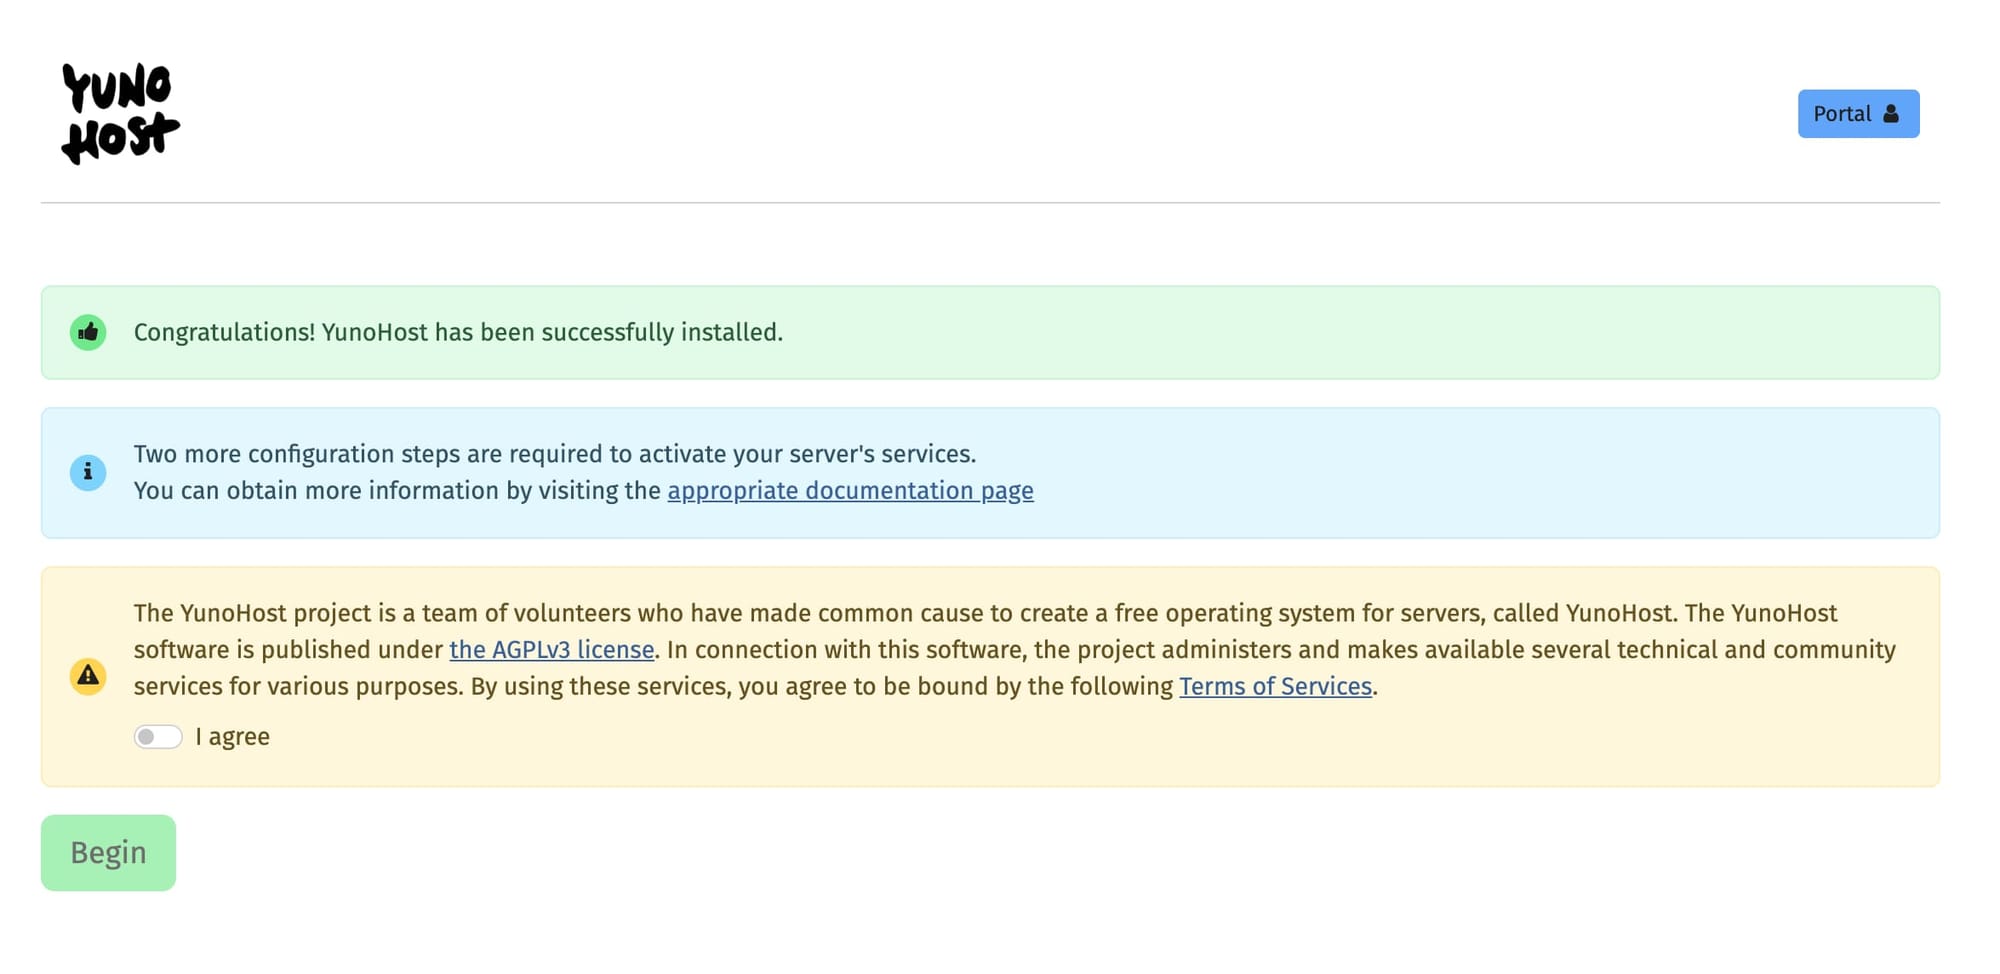This screenshot has height=974, width=2000.
Task: Click the thumbs-up icon in the success banner
Action: click(88, 331)
